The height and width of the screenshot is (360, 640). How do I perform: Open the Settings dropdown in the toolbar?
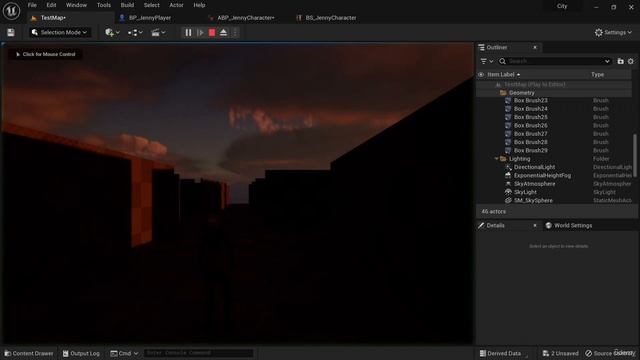(613, 32)
